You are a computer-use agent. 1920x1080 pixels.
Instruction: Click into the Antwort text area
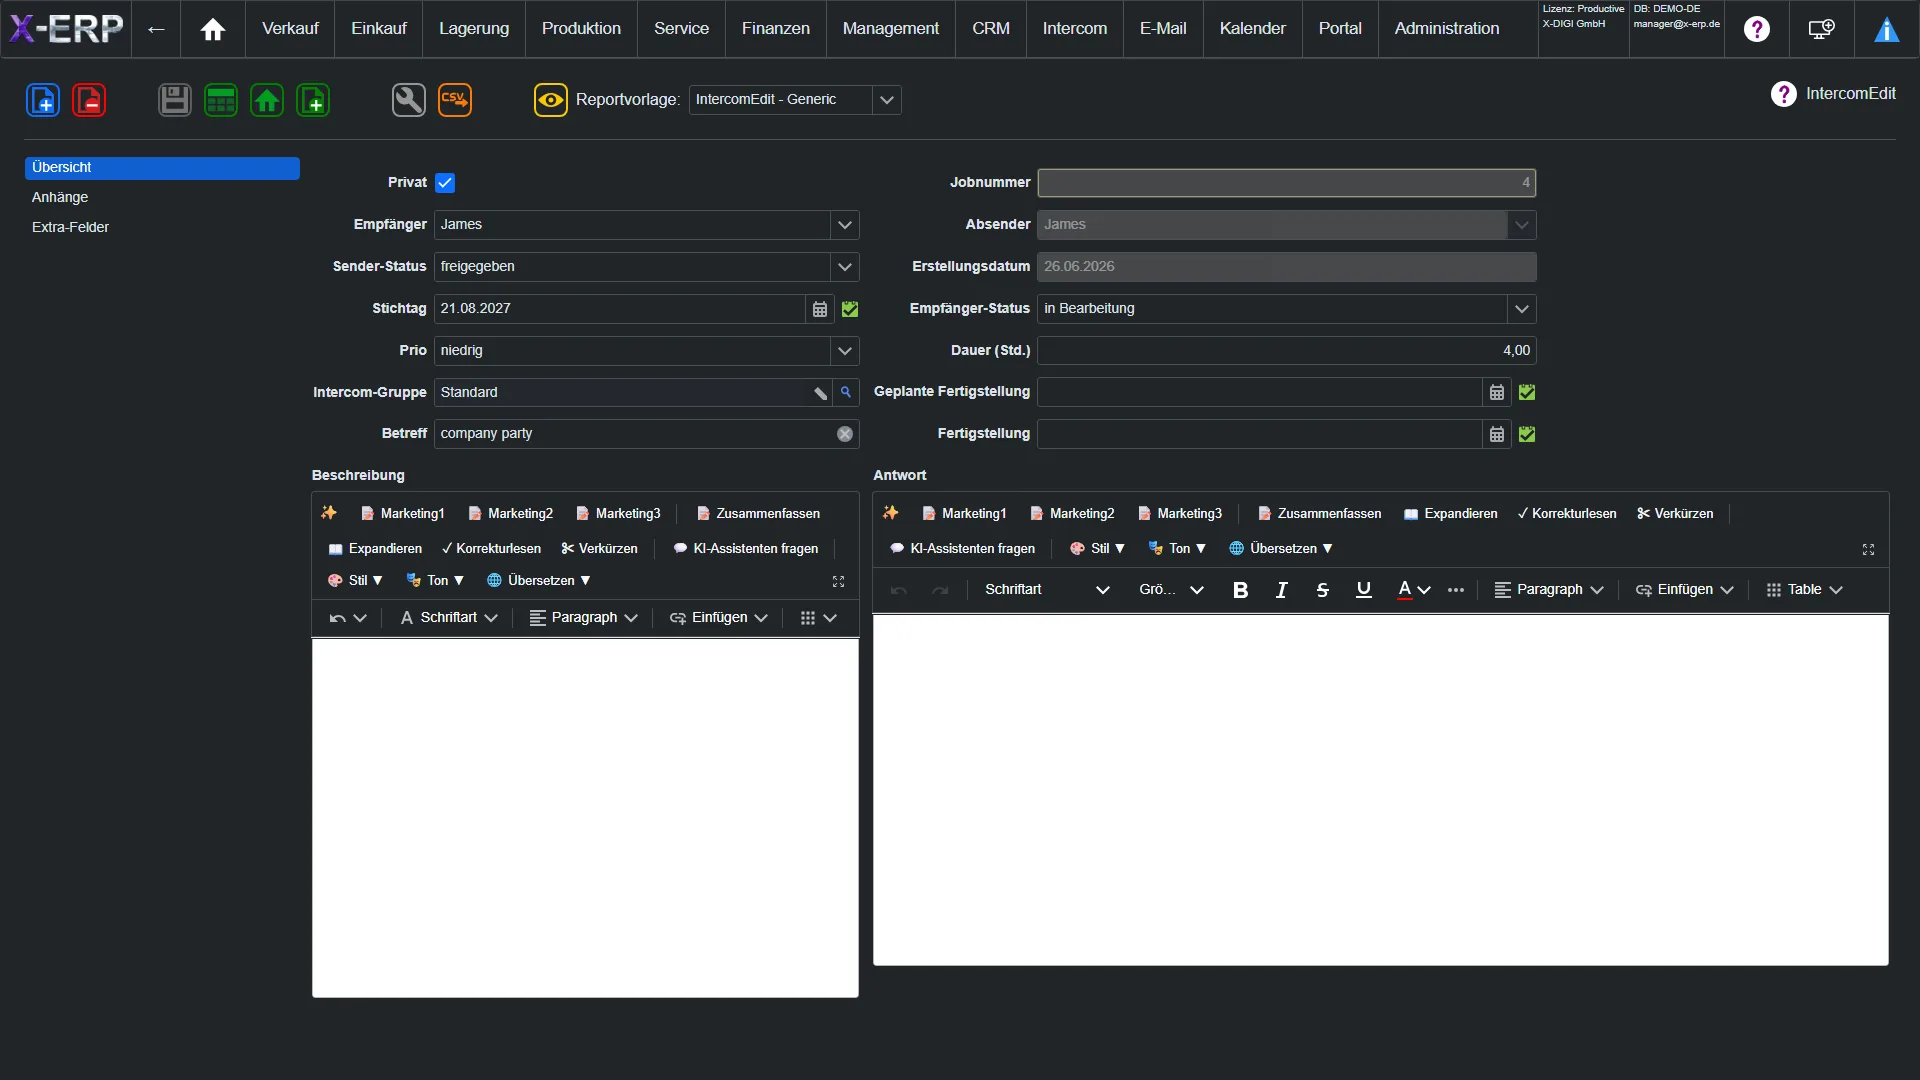(1380, 790)
